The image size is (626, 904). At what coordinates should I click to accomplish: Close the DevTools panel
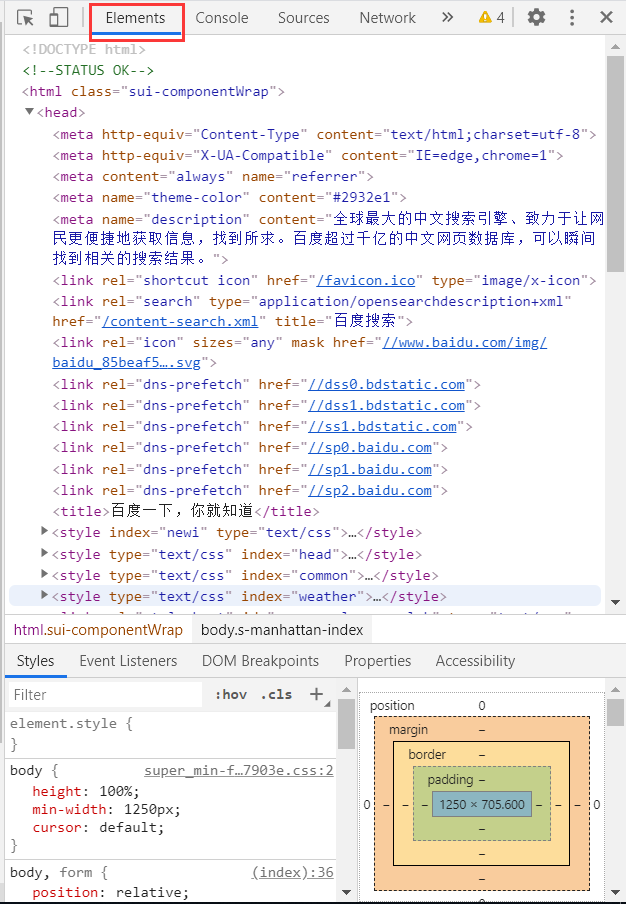click(606, 17)
